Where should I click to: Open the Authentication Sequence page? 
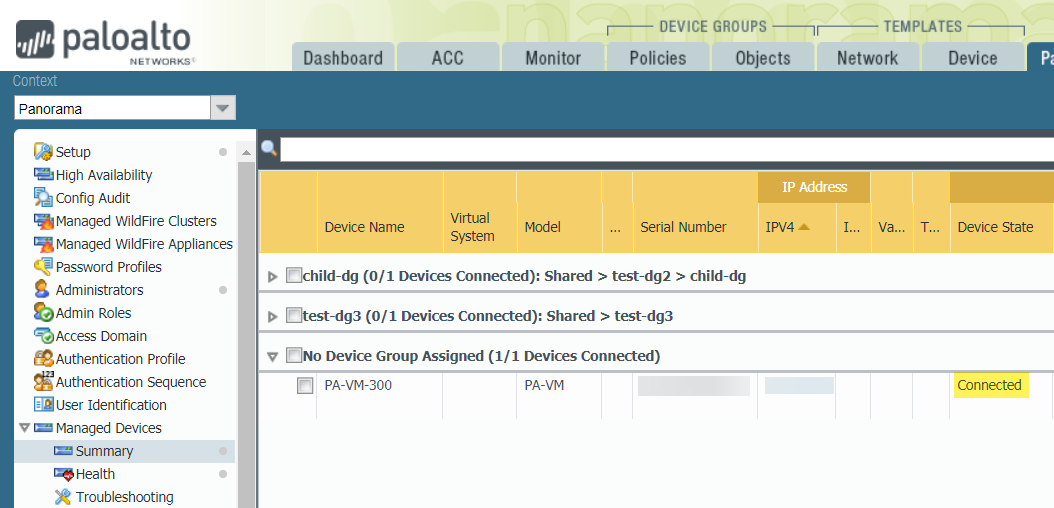tap(130, 382)
